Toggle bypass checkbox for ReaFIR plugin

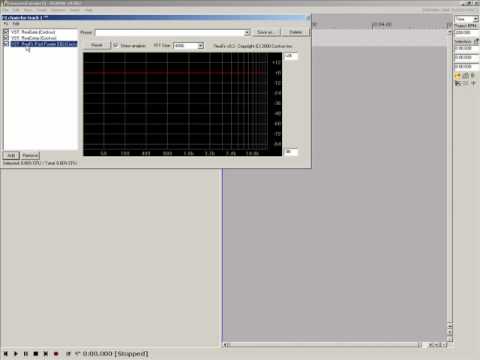point(6,44)
